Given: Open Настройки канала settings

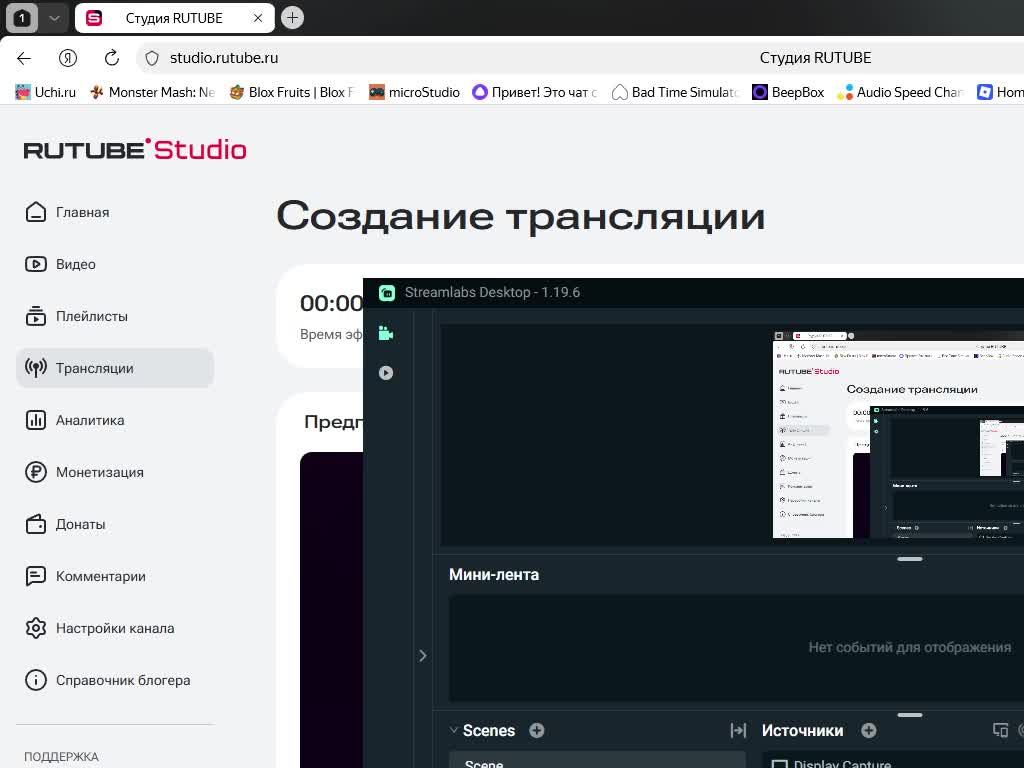Looking at the screenshot, I should coord(115,628).
